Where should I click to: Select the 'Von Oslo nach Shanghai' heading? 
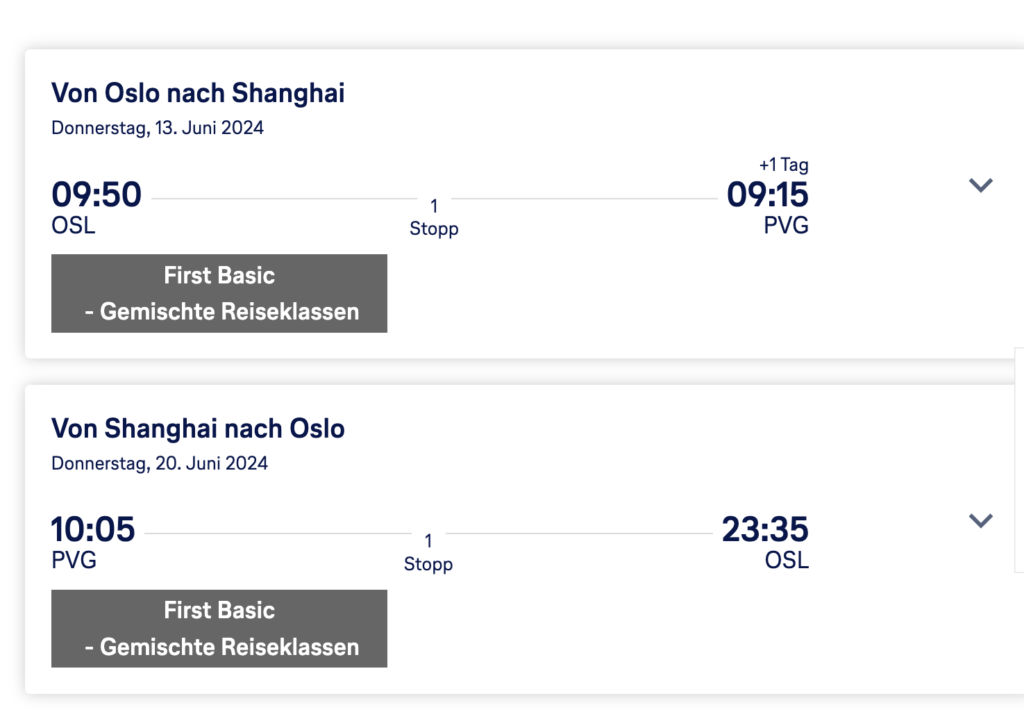(x=198, y=94)
